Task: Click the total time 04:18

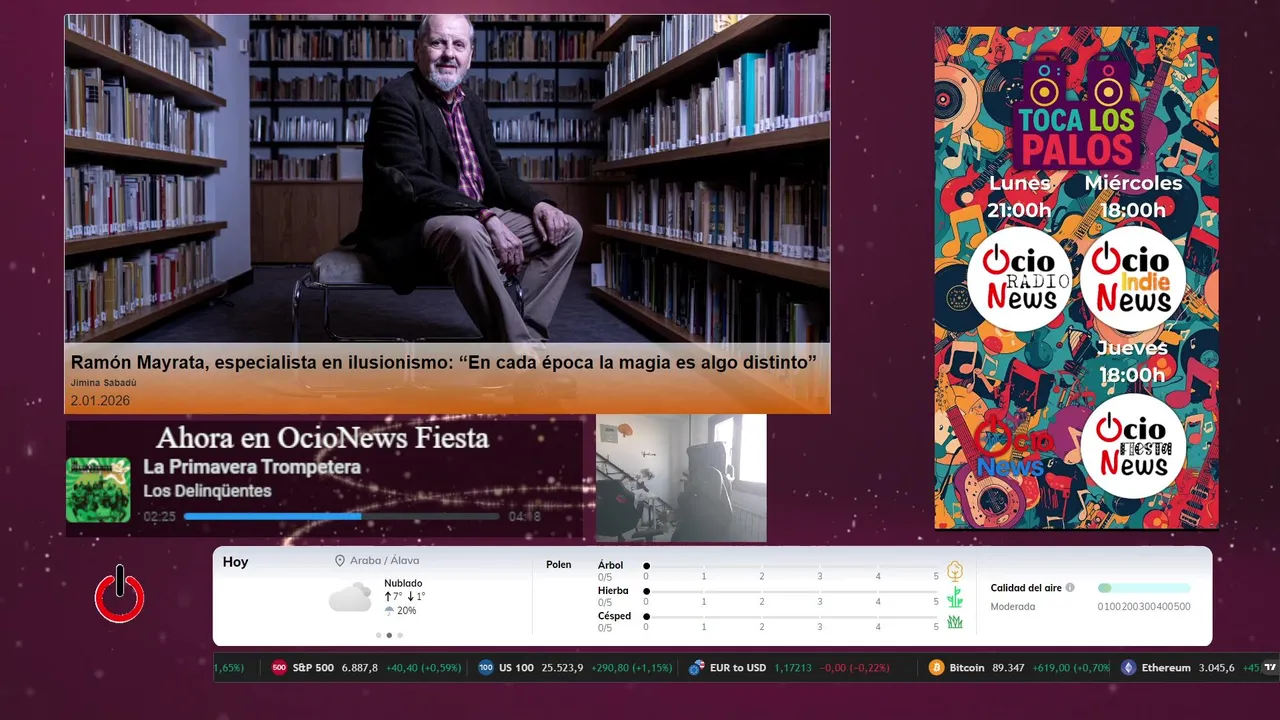Action: coord(524,517)
